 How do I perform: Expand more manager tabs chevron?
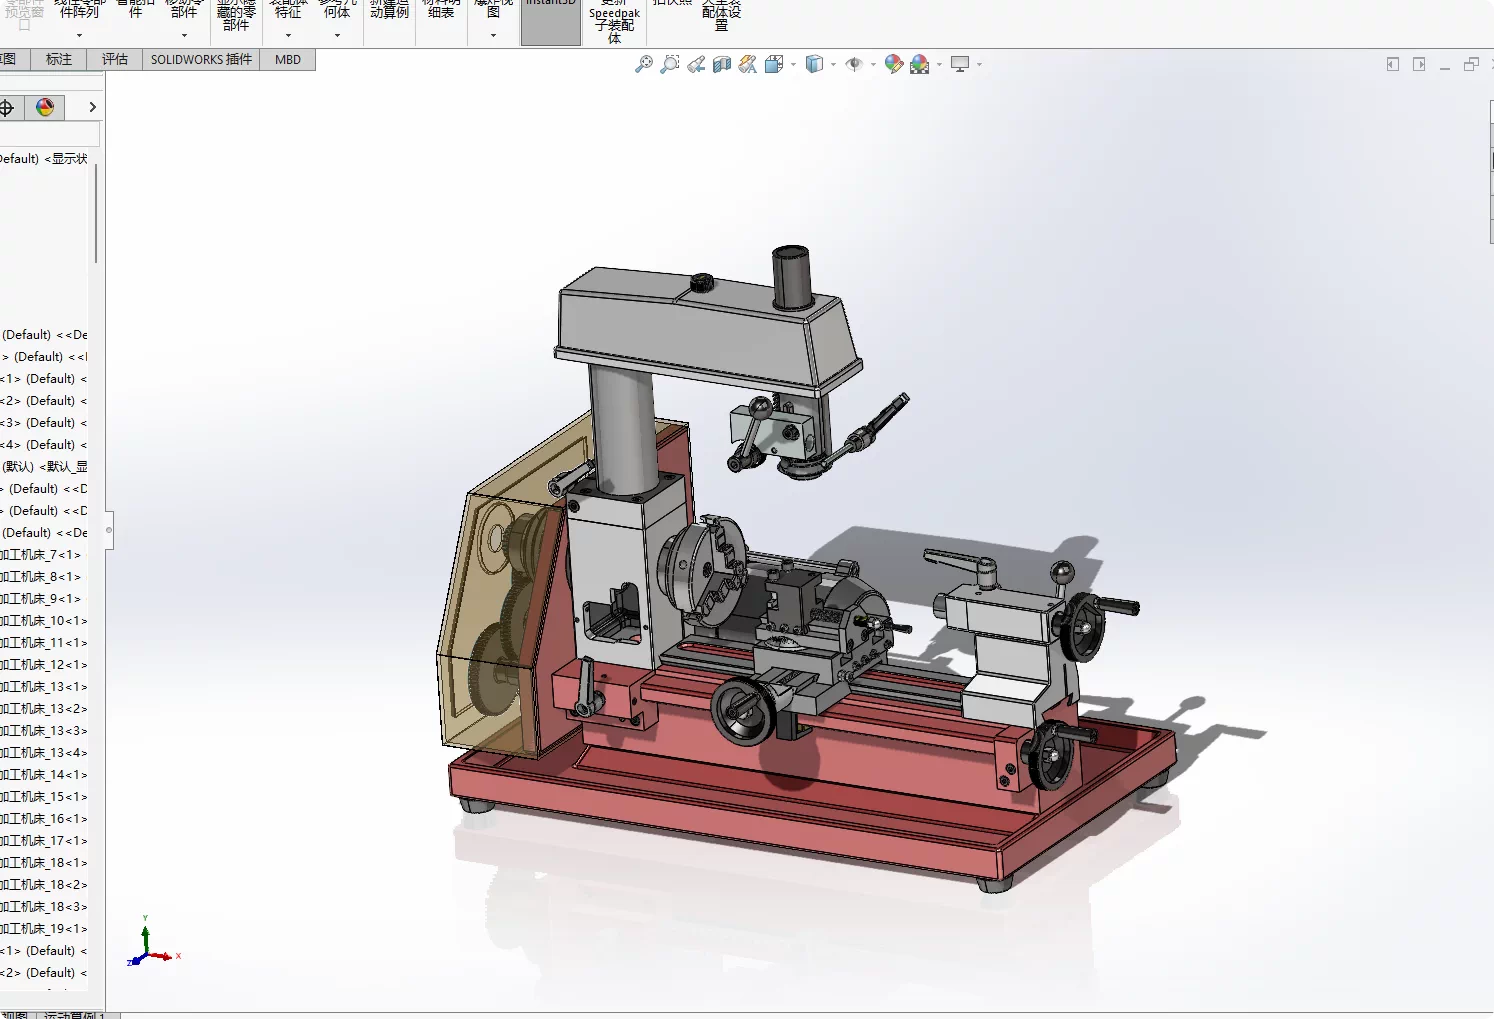tap(92, 108)
